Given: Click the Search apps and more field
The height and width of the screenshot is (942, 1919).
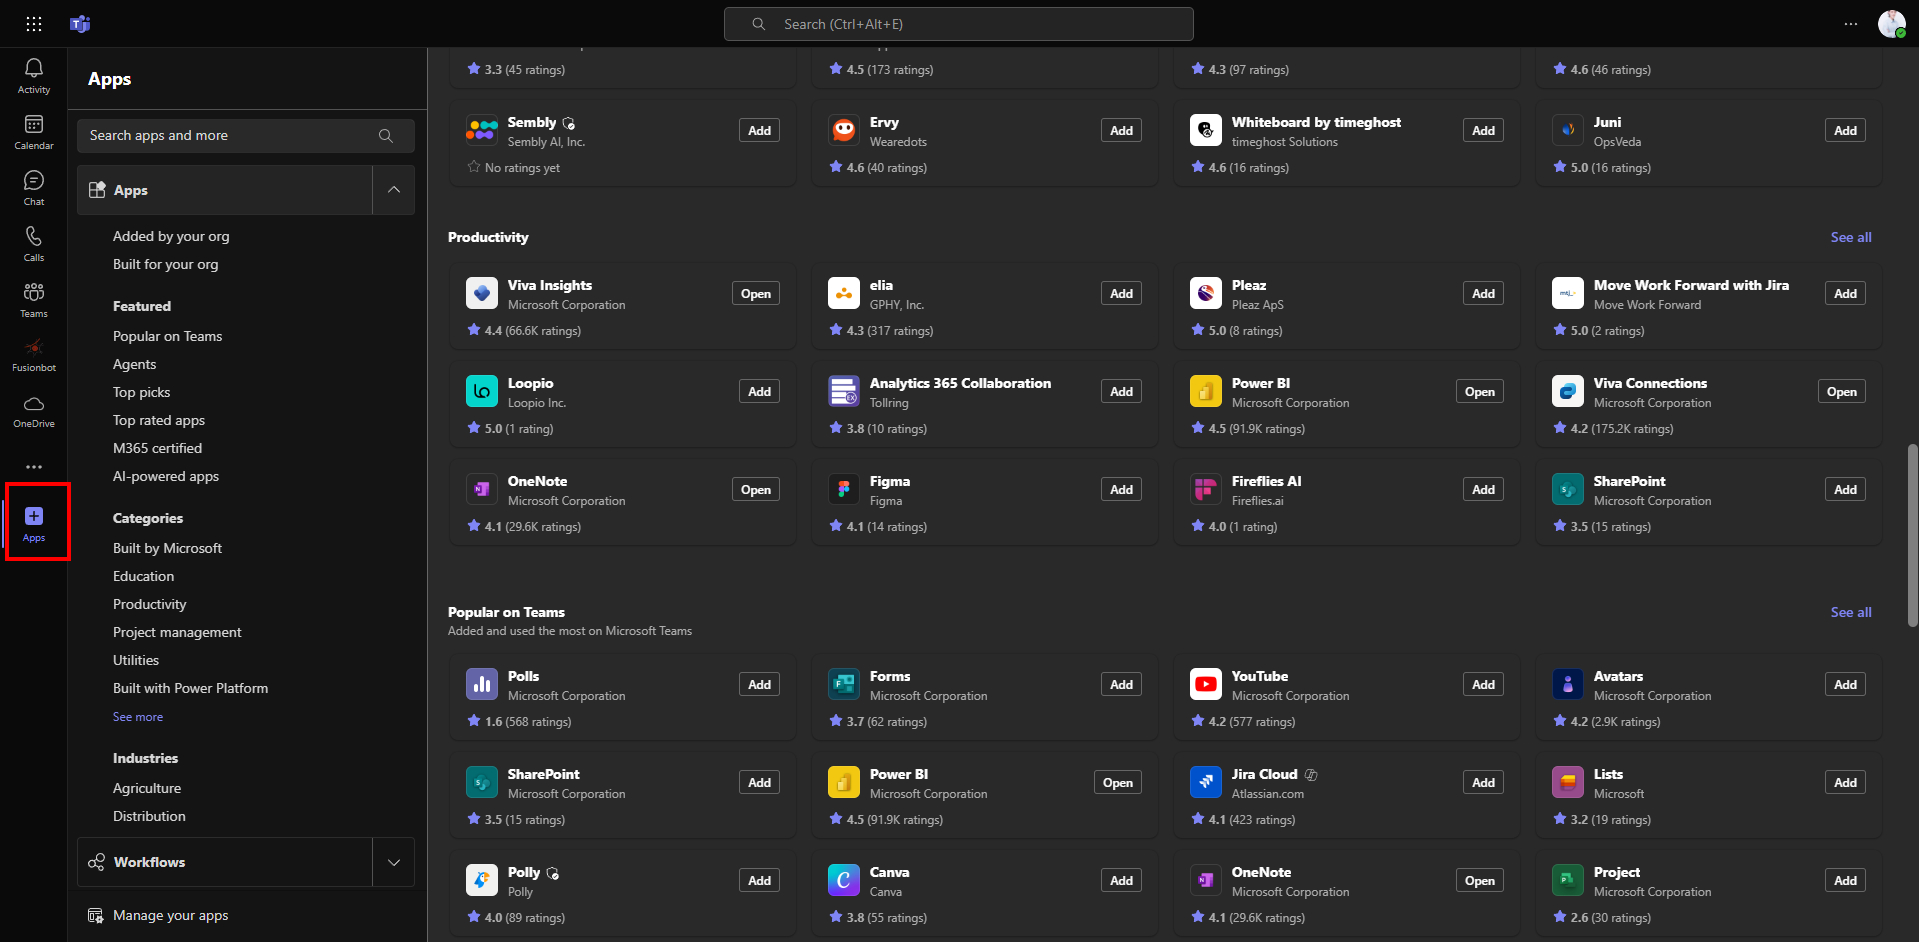Looking at the screenshot, I should pos(246,136).
